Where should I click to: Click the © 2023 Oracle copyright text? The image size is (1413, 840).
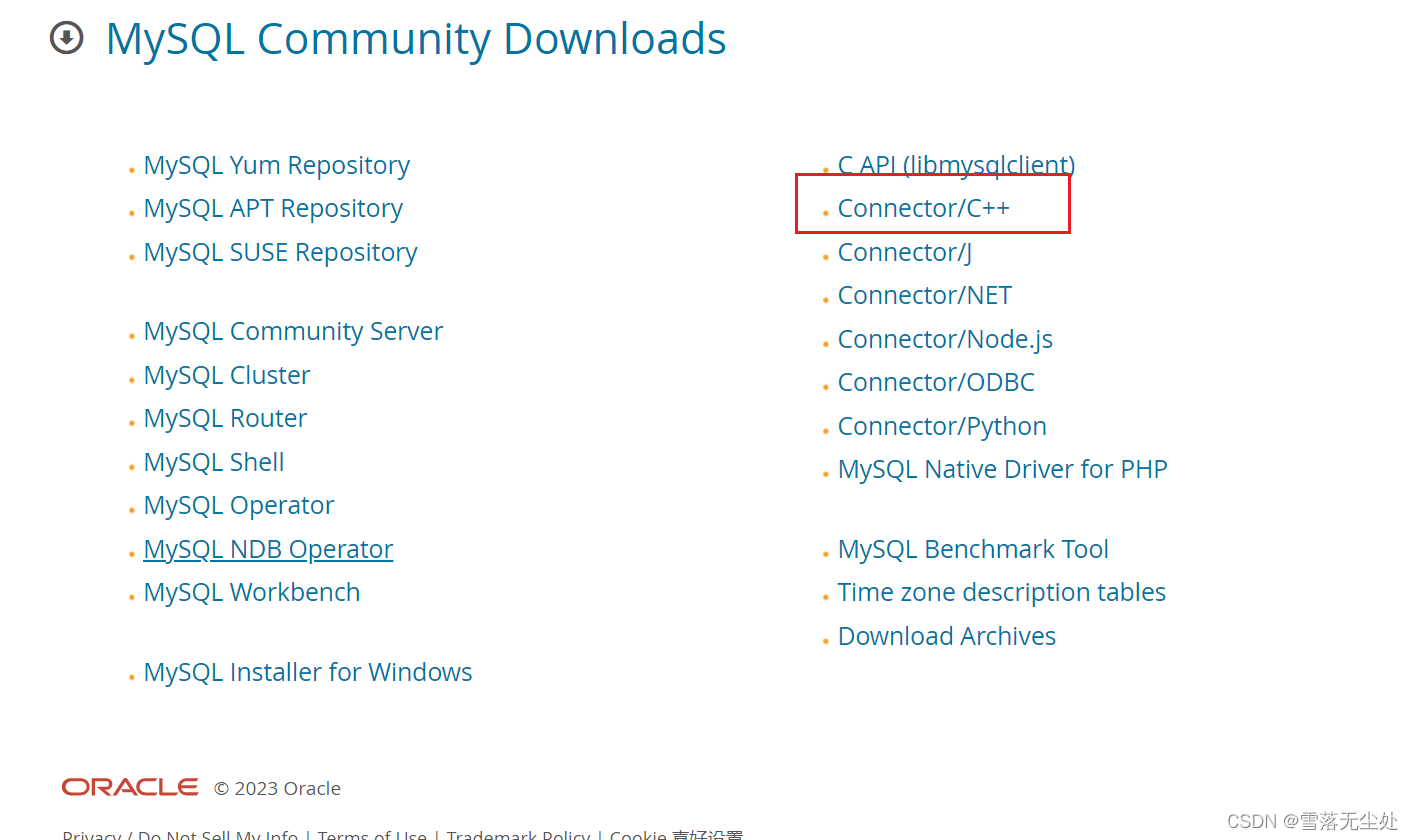(277, 788)
